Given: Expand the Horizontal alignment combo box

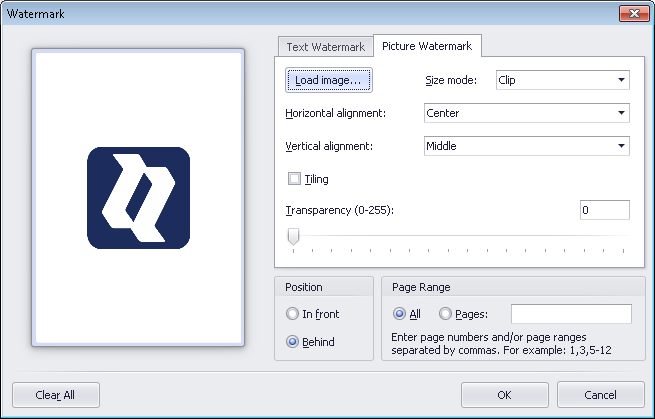Looking at the screenshot, I should pyautogui.click(x=527, y=113).
